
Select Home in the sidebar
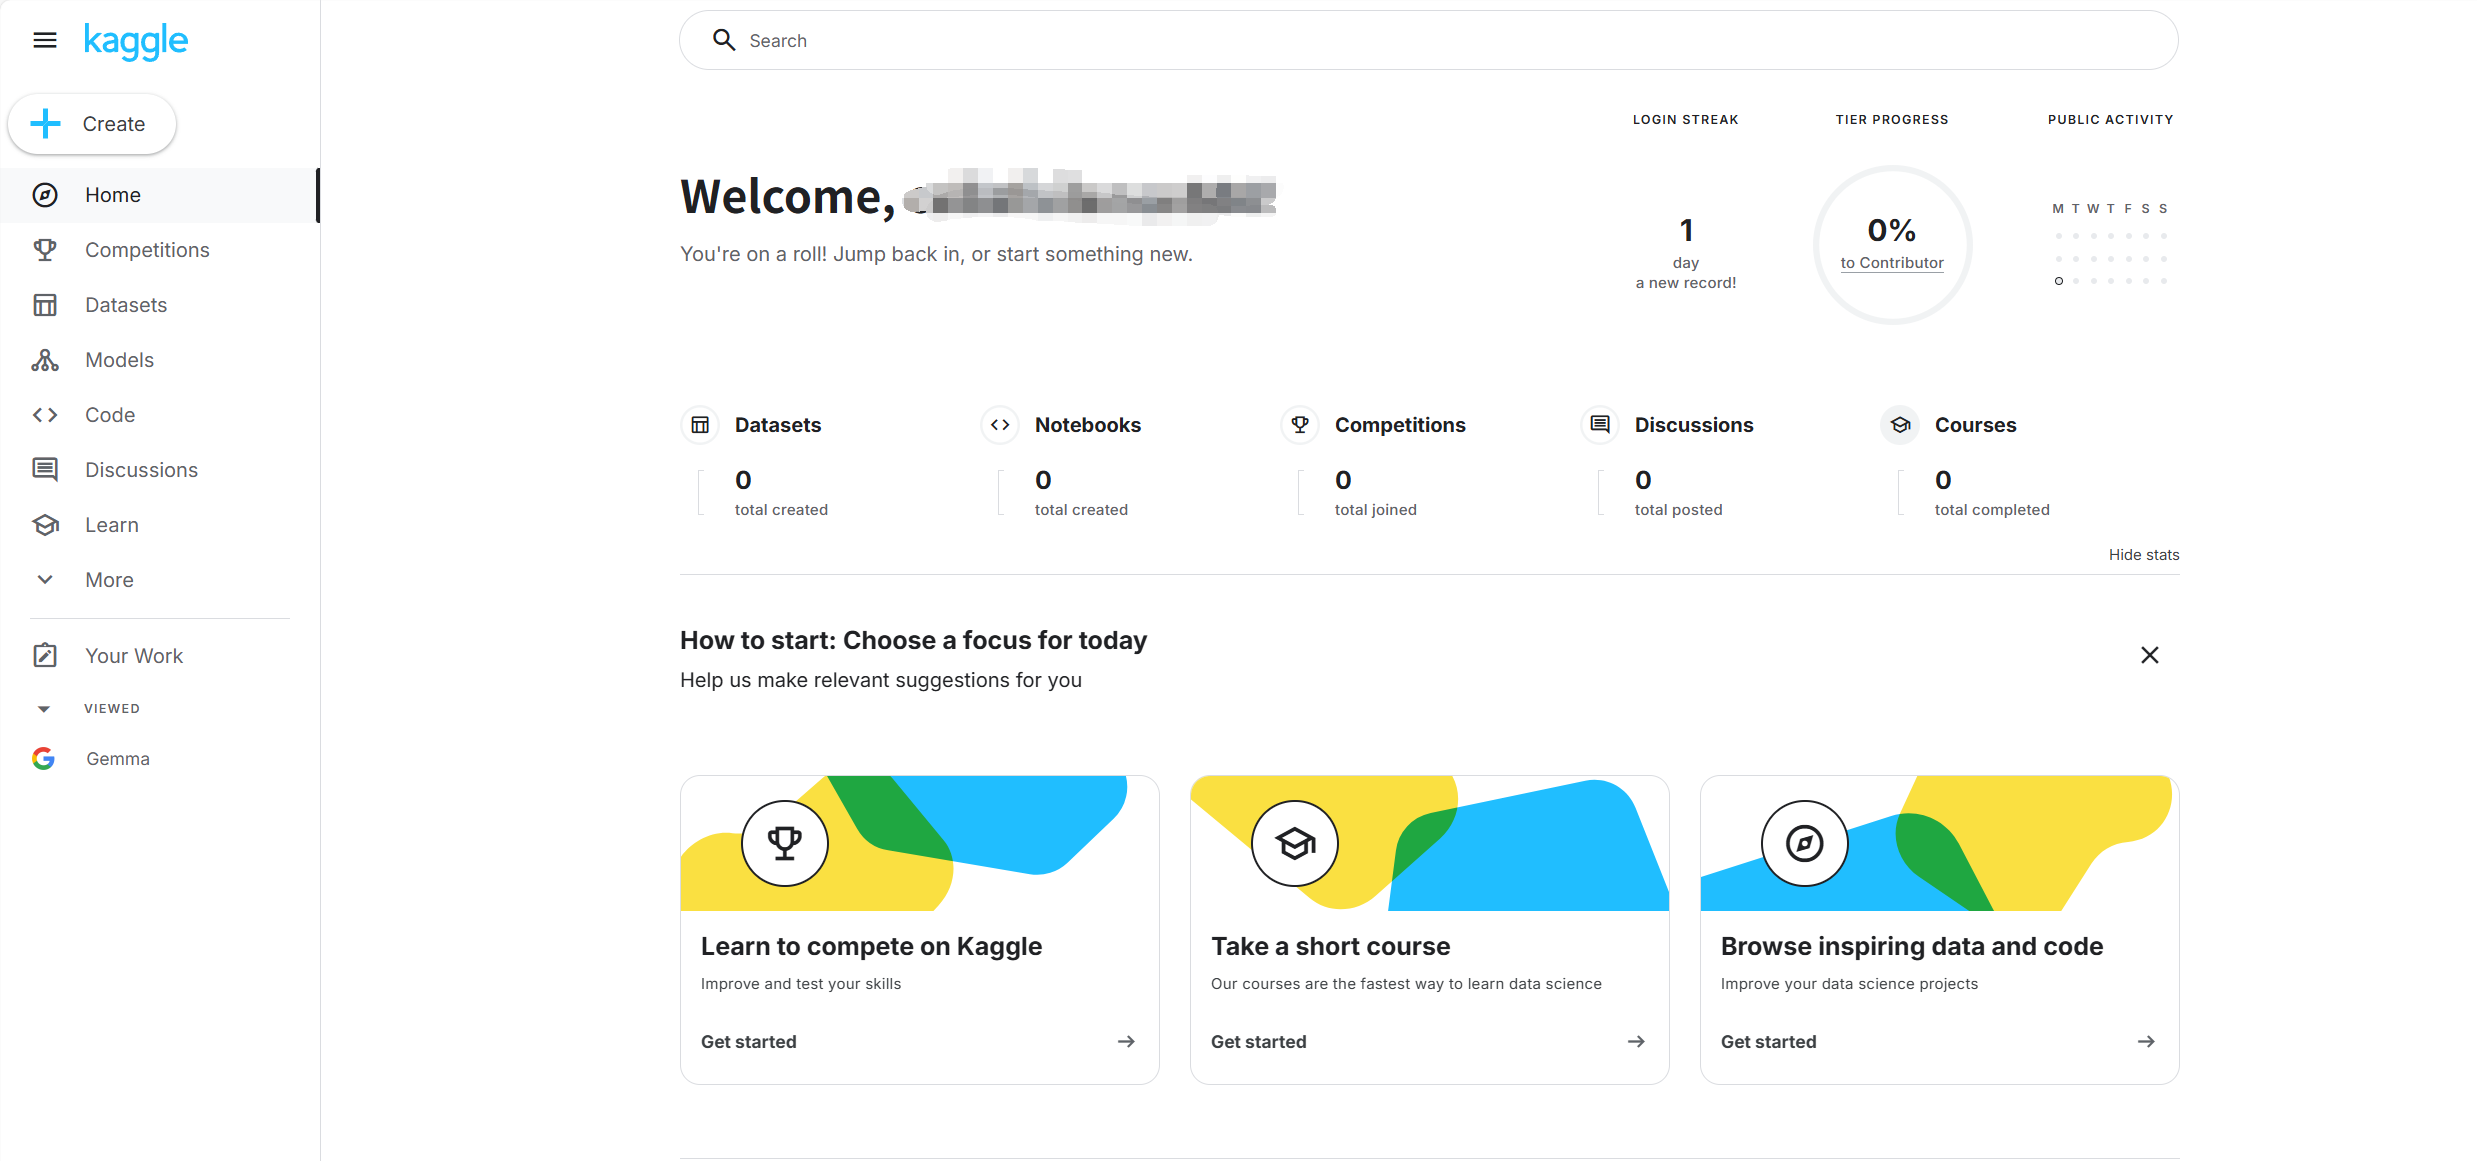click(112, 195)
